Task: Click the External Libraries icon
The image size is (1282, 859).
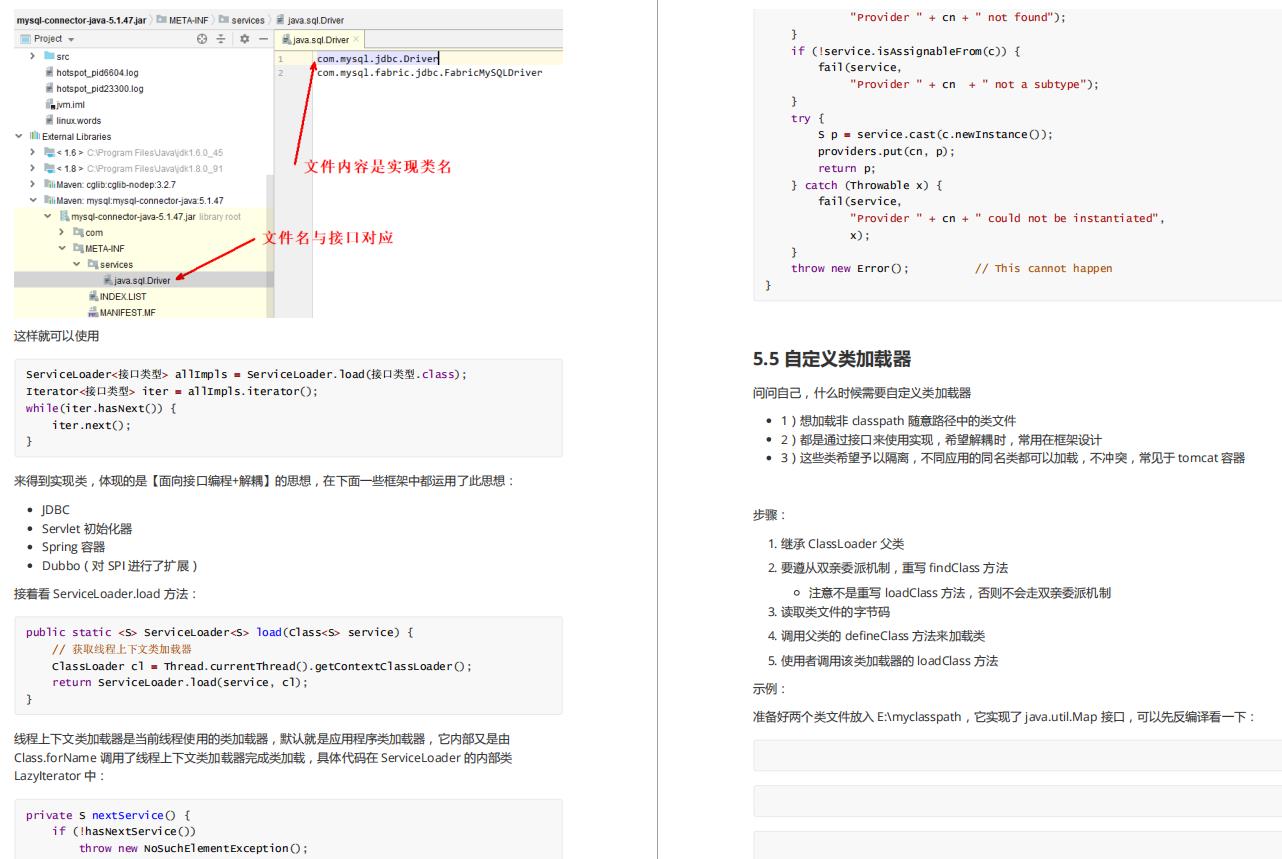Action: [x=34, y=136]
